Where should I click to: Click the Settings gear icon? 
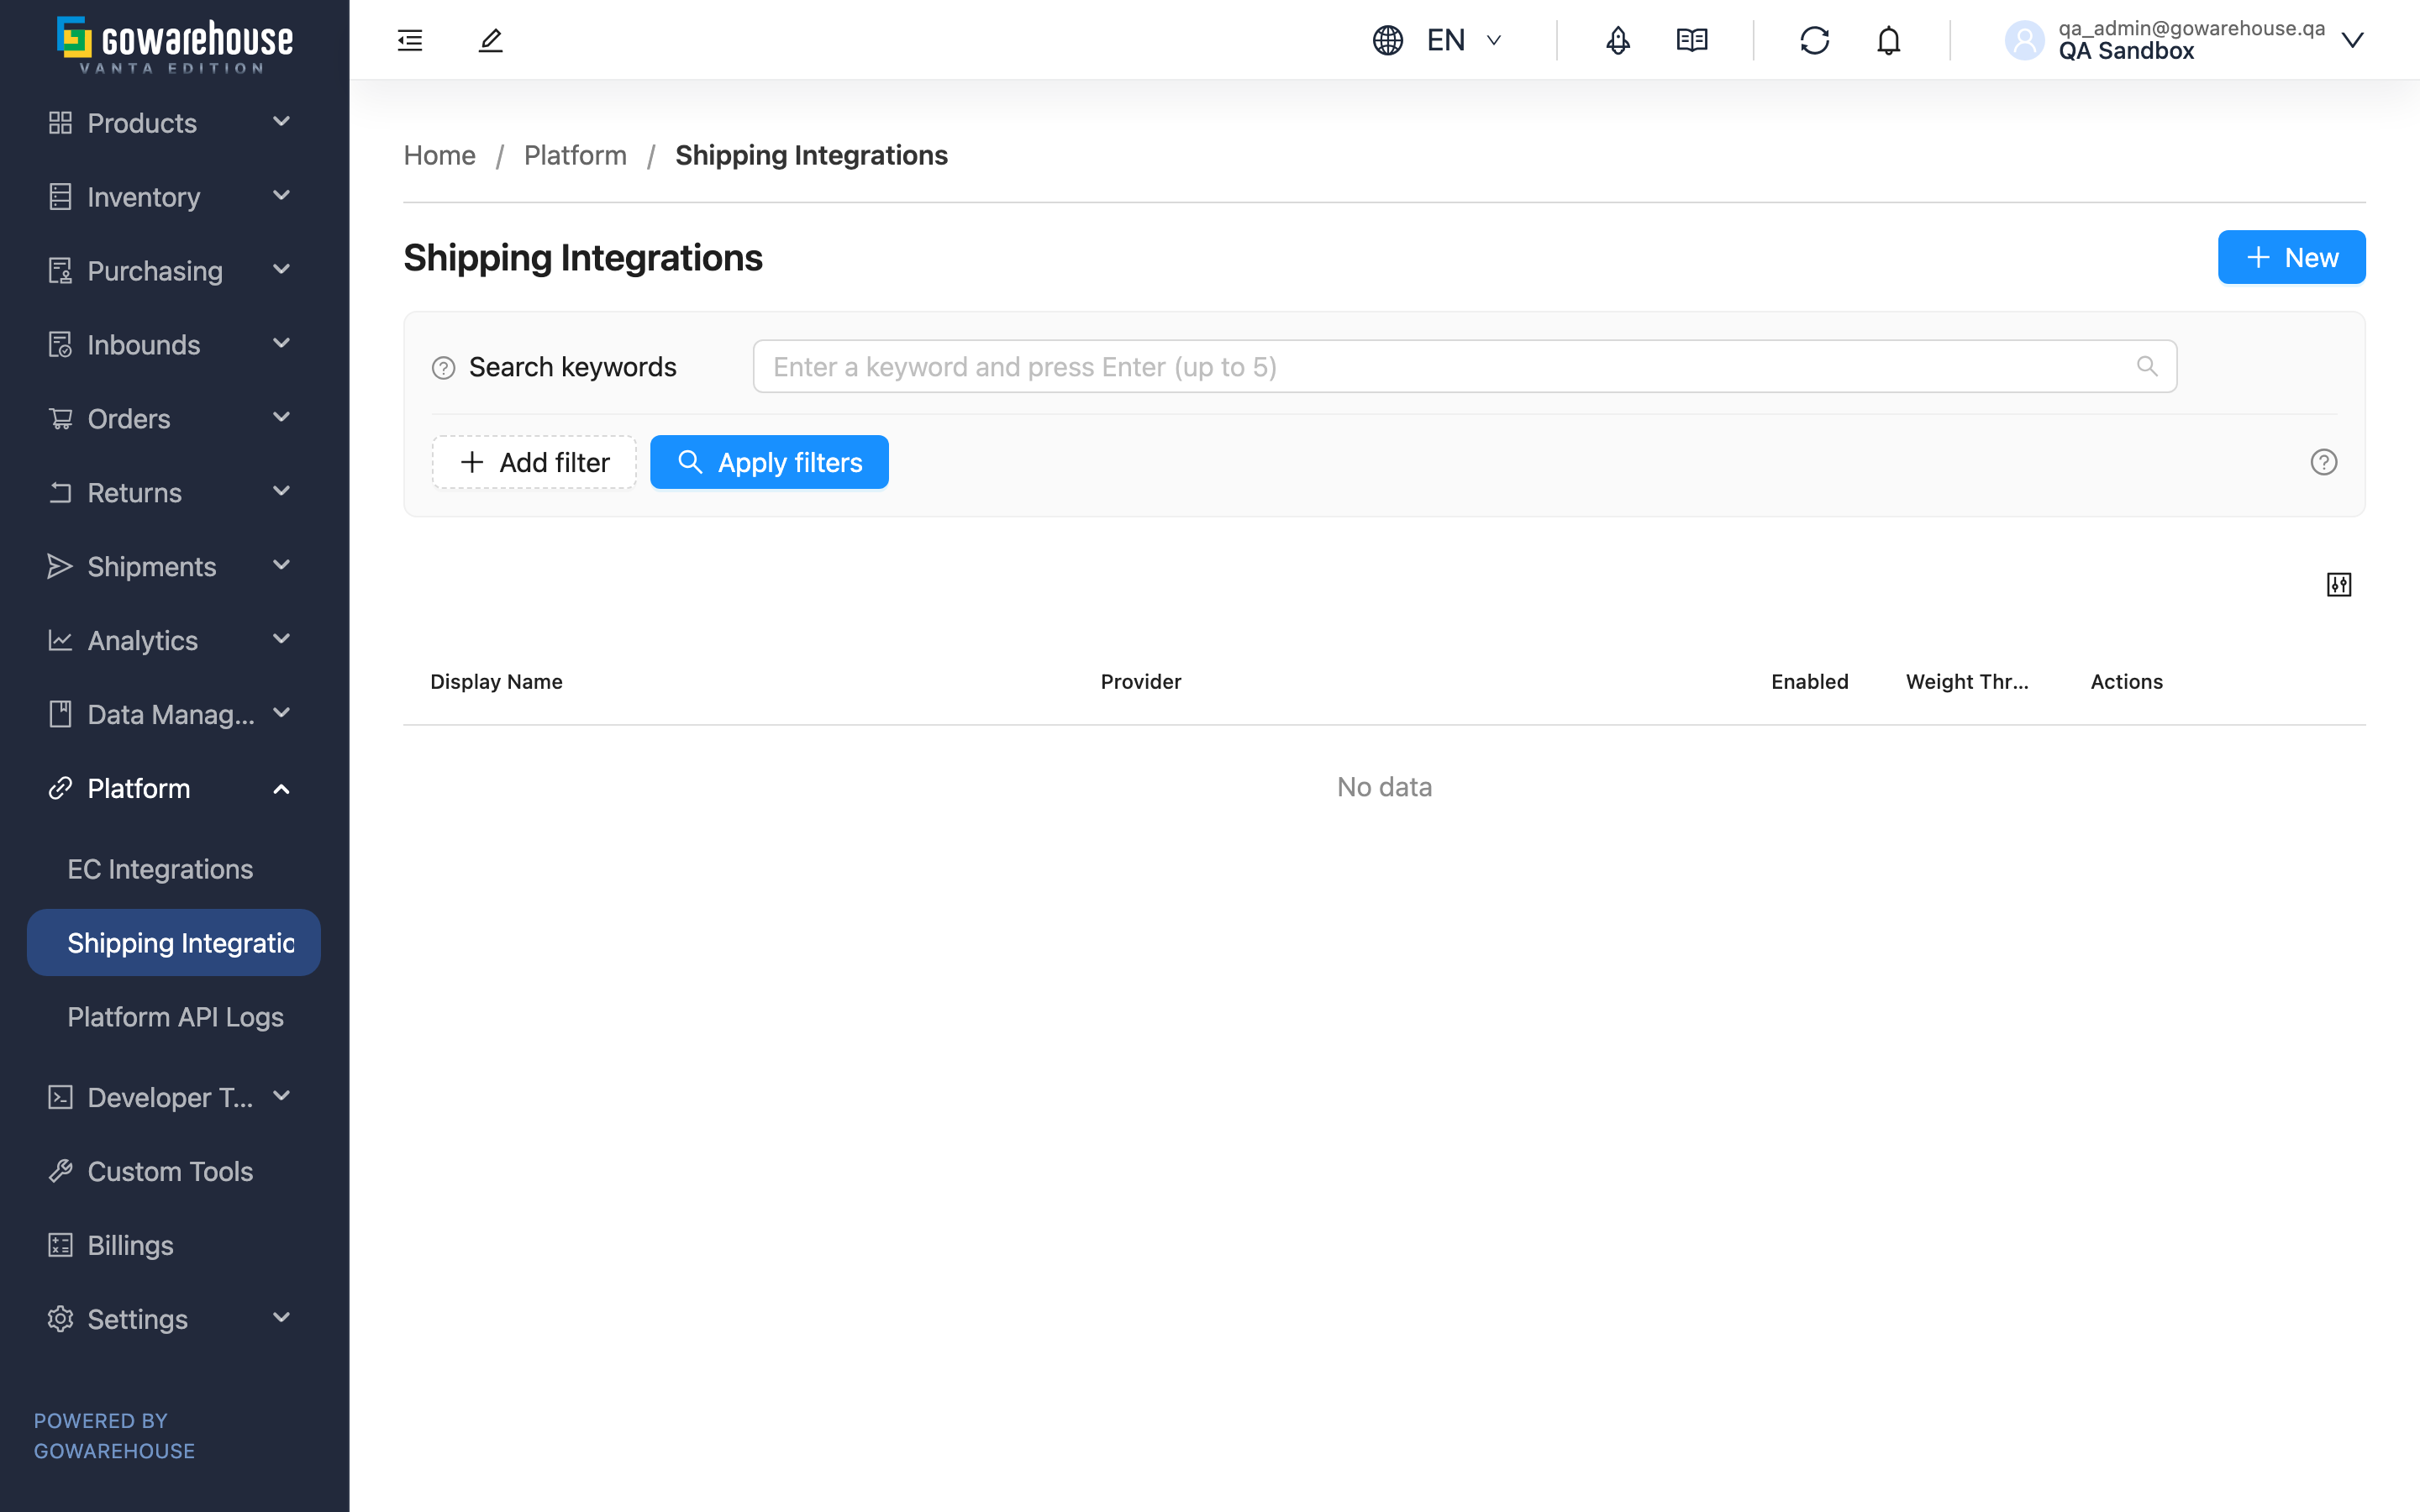pyautogui.click(x=60, y=1320)
